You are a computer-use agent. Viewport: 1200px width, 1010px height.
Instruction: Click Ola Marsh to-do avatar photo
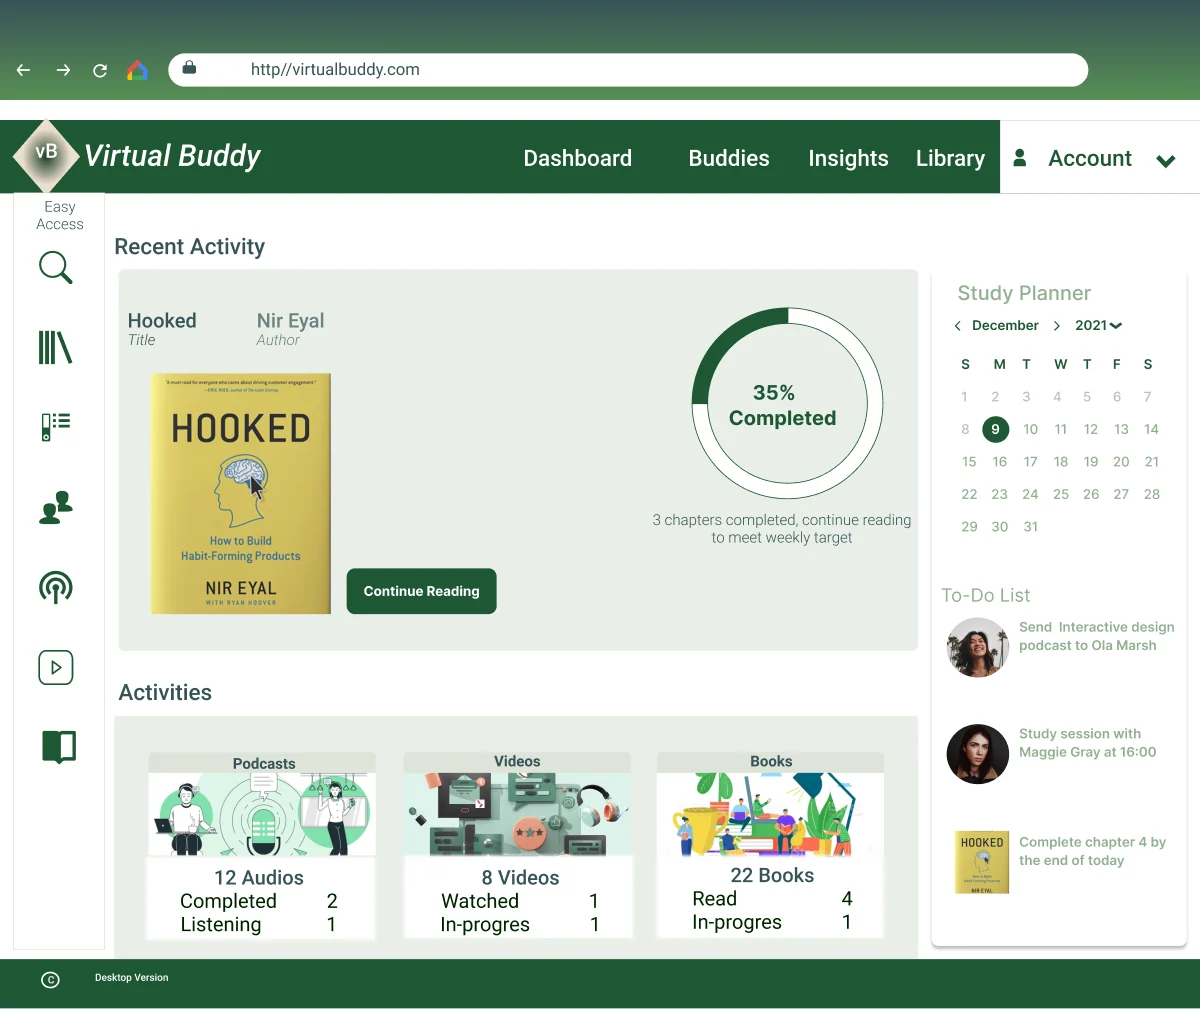click(x=978, y=647)
